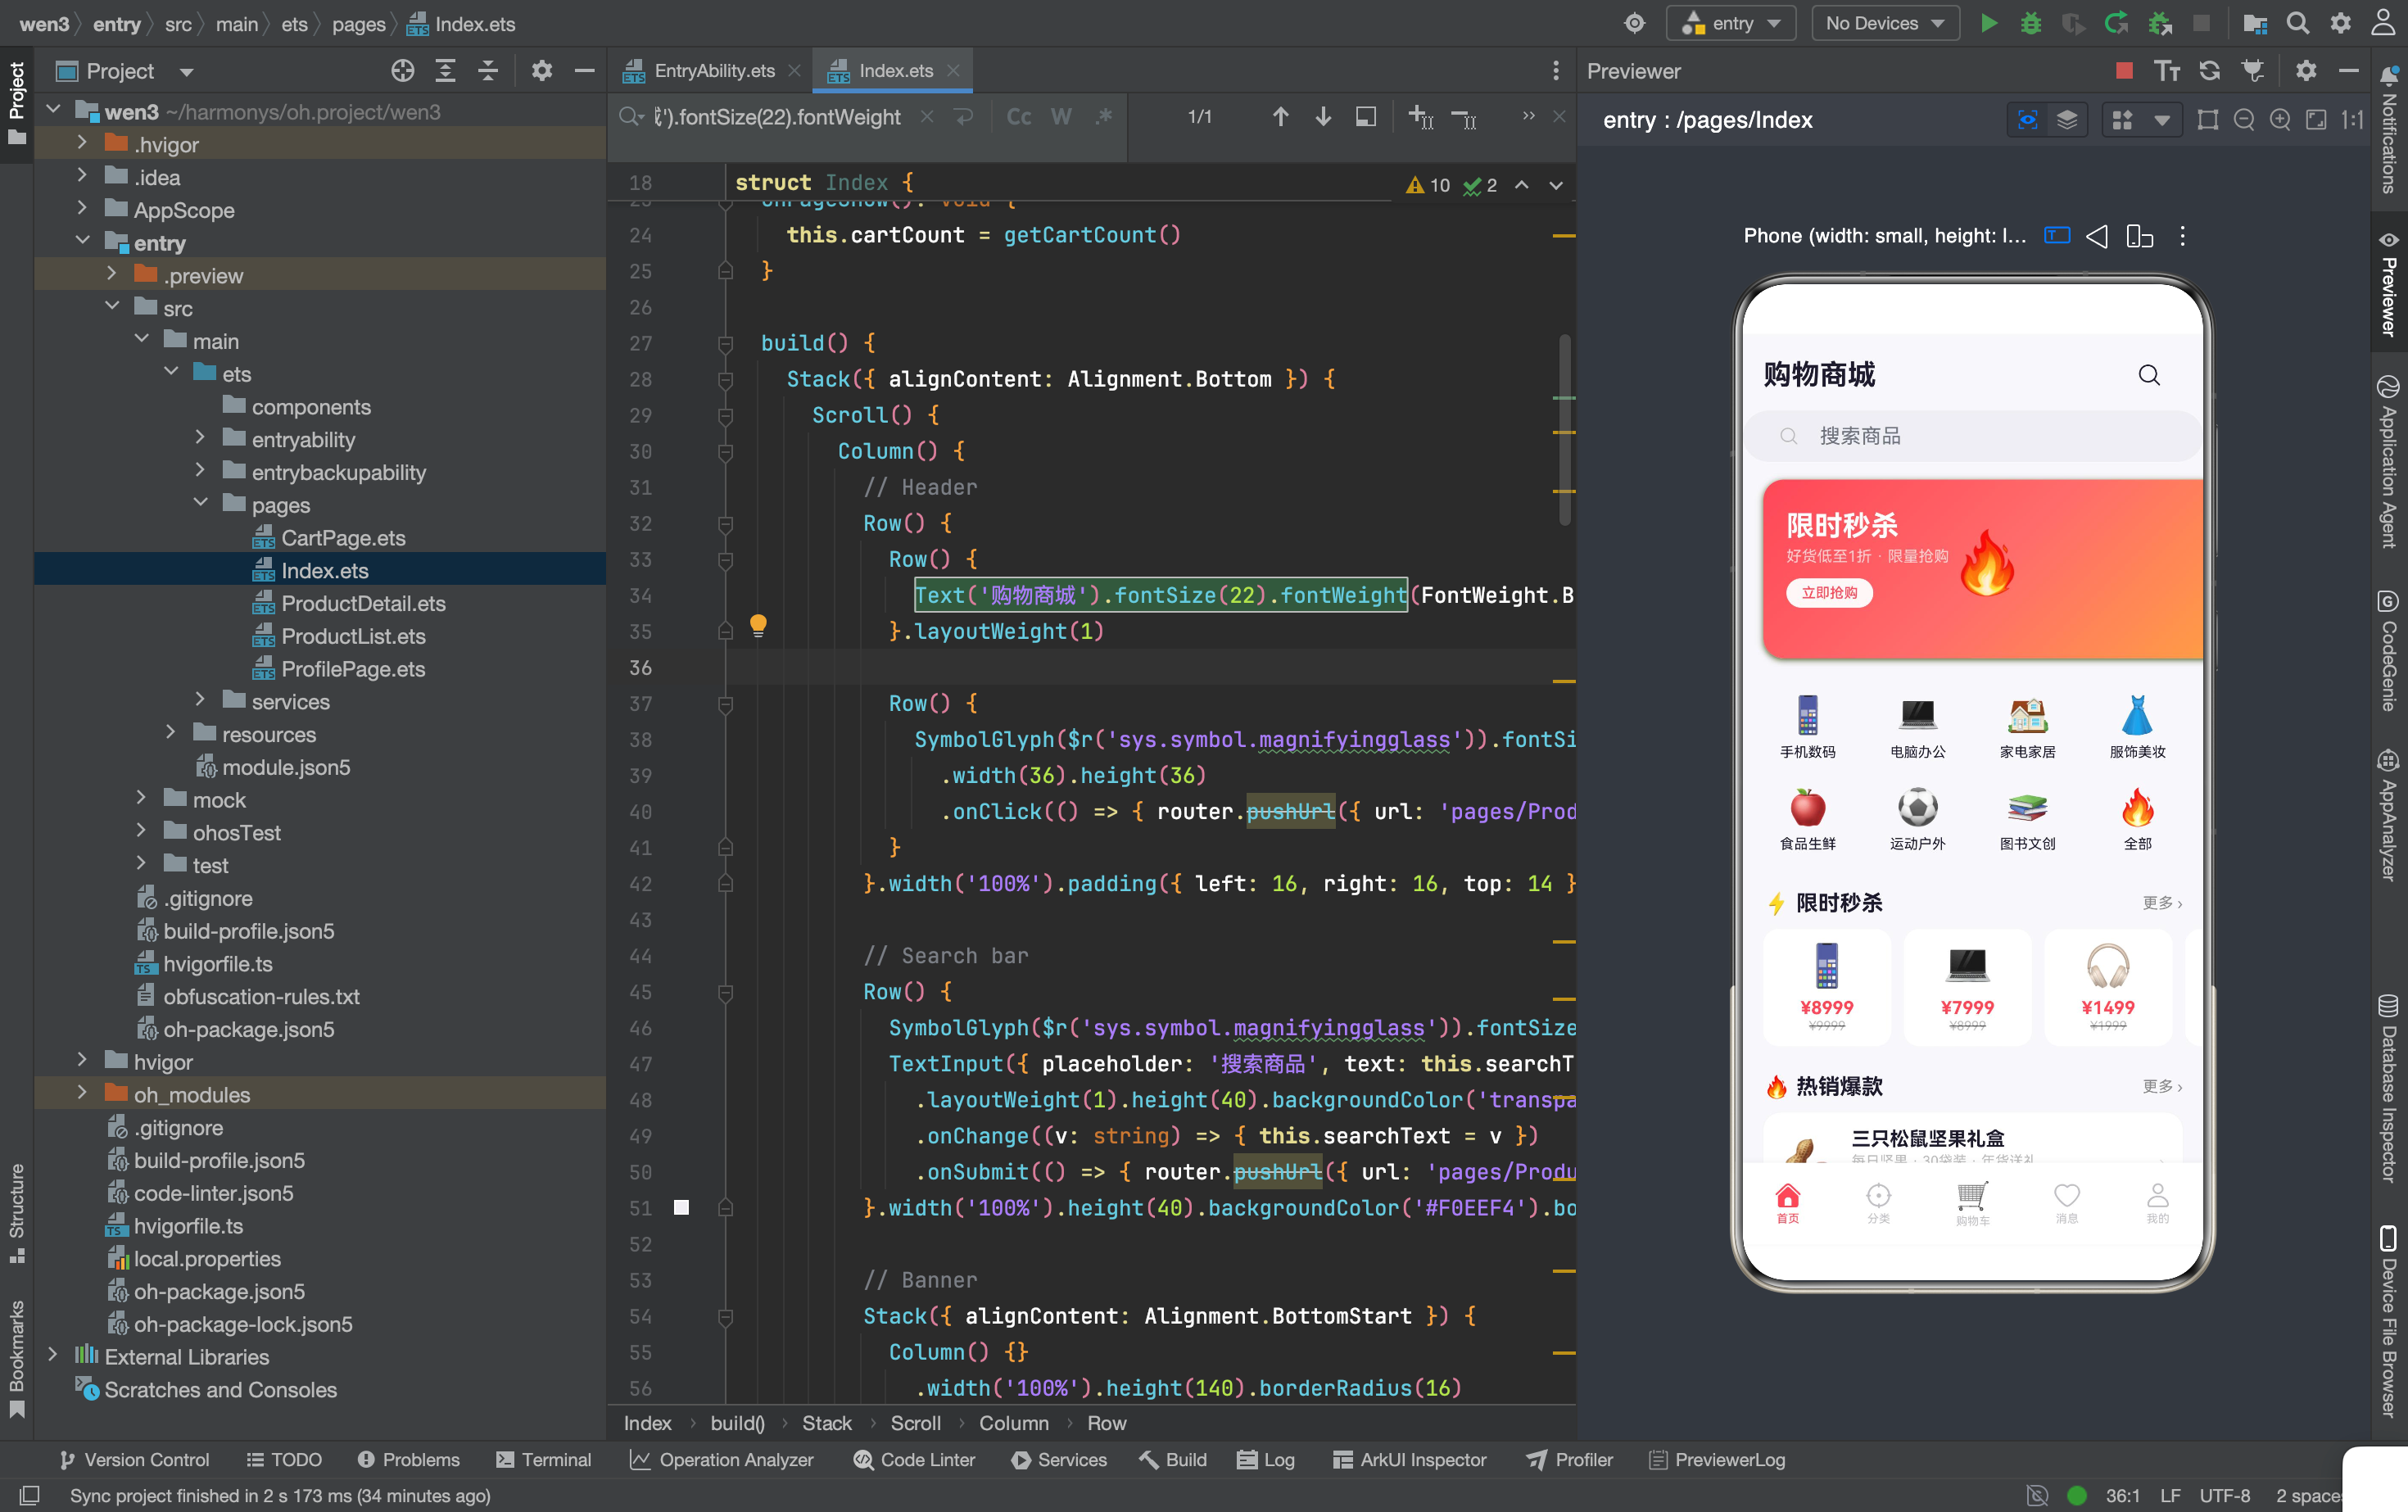Open the Project view dropdown
This screenshot has width=2408, height=1512.
click(186, 72)
